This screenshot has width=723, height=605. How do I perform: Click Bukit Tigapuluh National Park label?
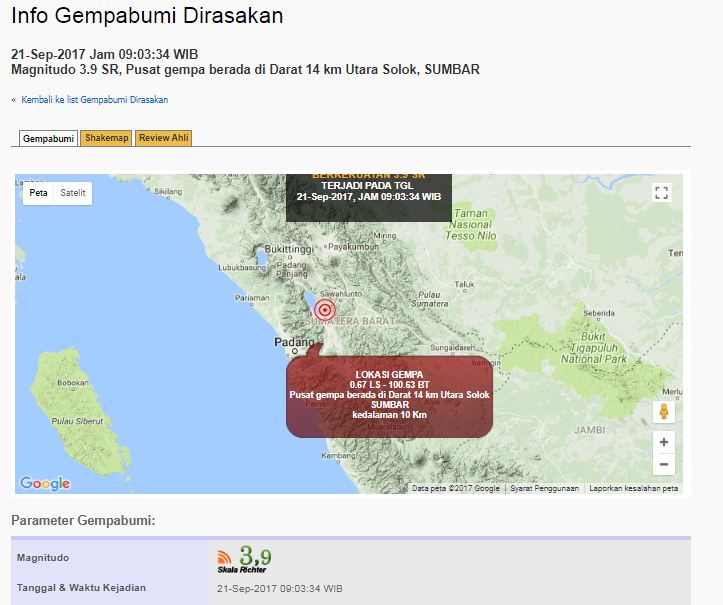click(x=594, y=347)
